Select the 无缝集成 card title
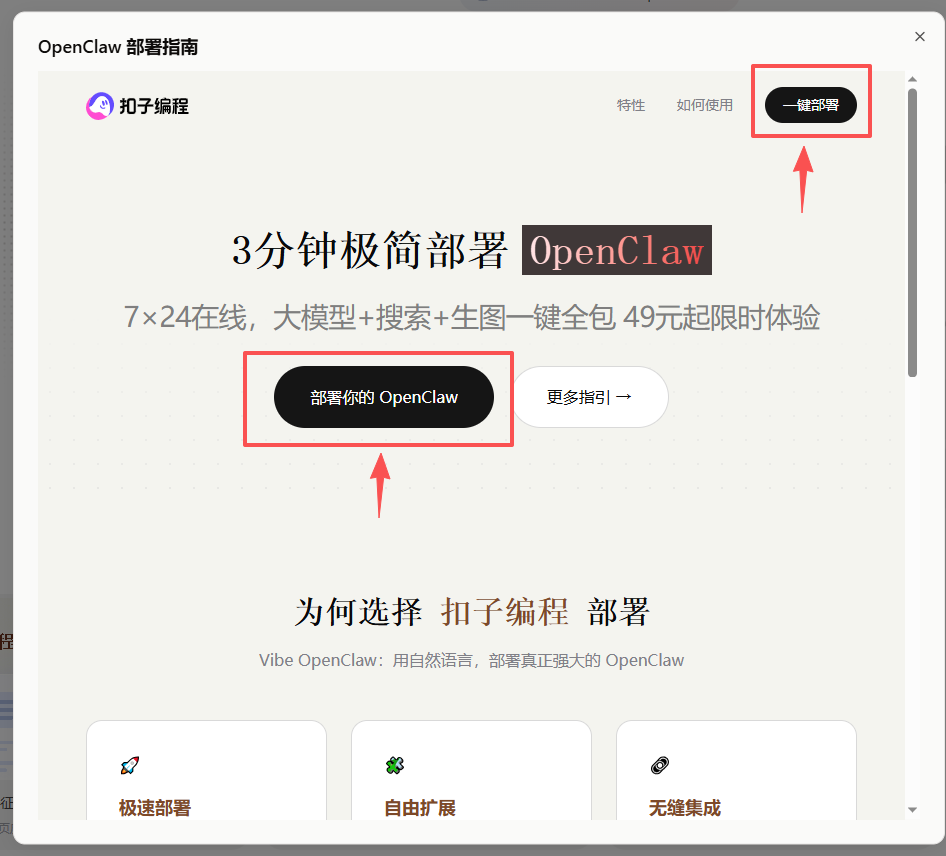 pyautogui.click(x=685, y=807)
